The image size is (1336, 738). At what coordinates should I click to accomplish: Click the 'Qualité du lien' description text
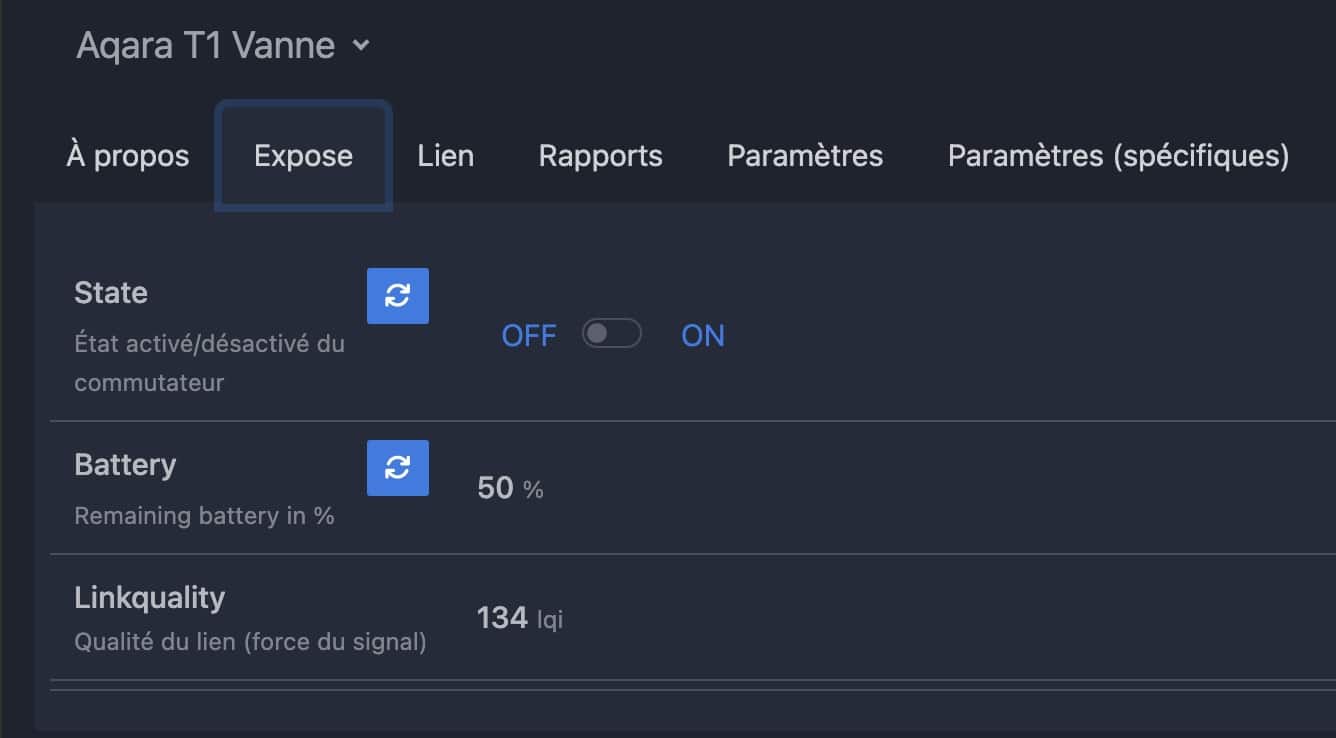[250, 642]
